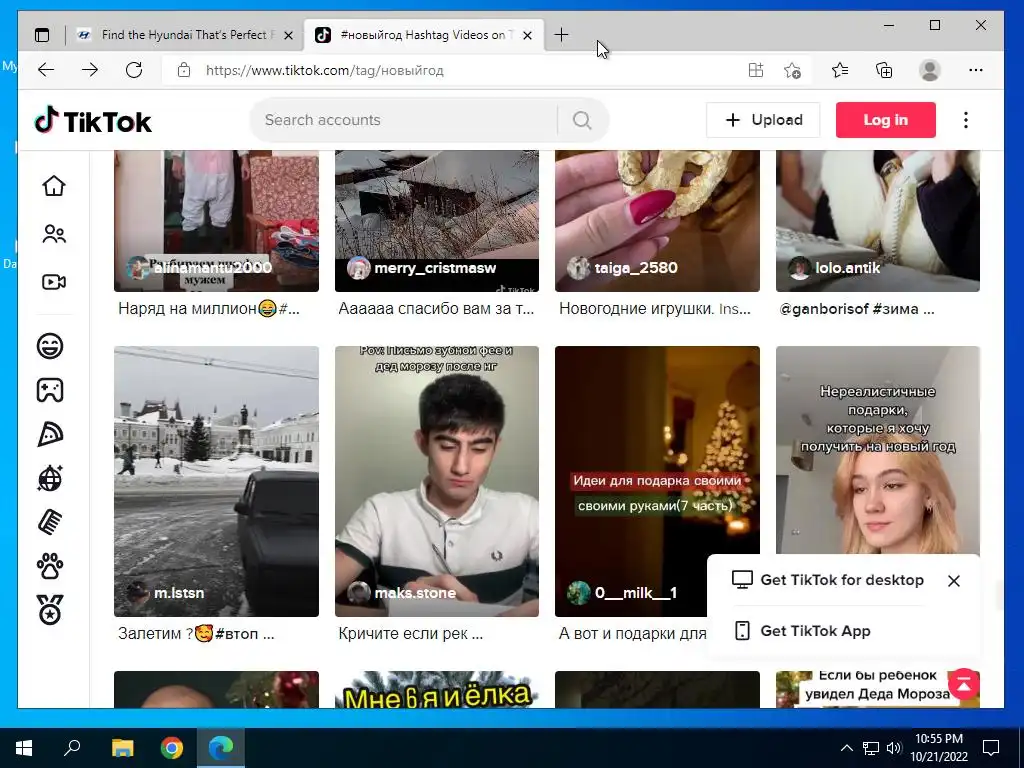Click the Log in button
1024x768 pixels.
tap(886, 120)
